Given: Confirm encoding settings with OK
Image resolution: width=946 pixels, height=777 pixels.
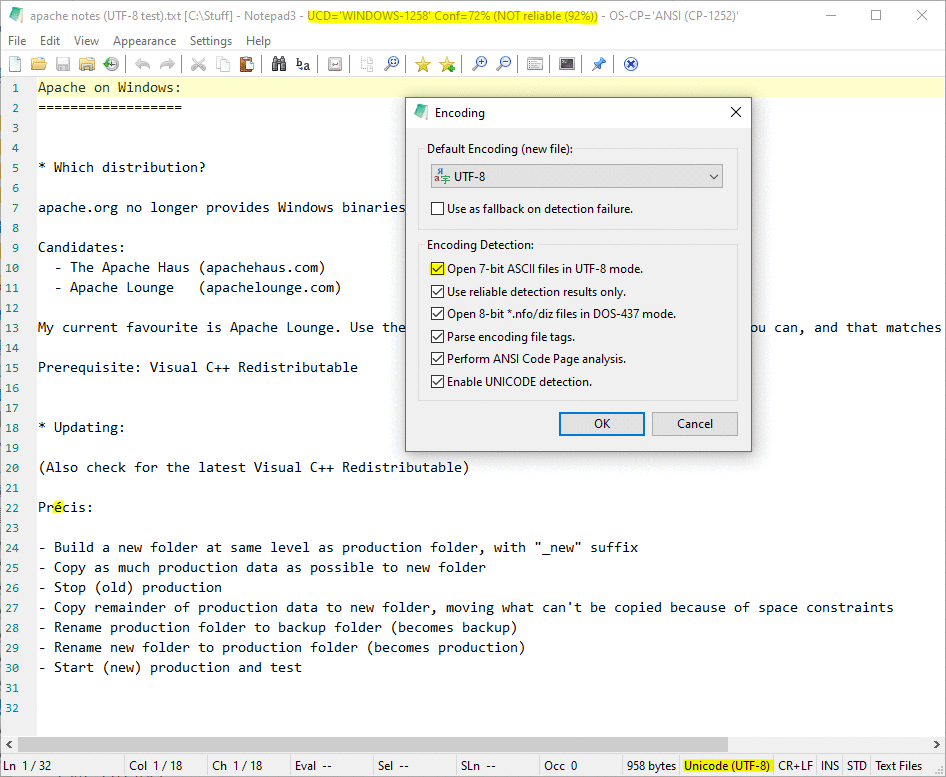Looking at the screenshot, I should click(x=601, y=423).
